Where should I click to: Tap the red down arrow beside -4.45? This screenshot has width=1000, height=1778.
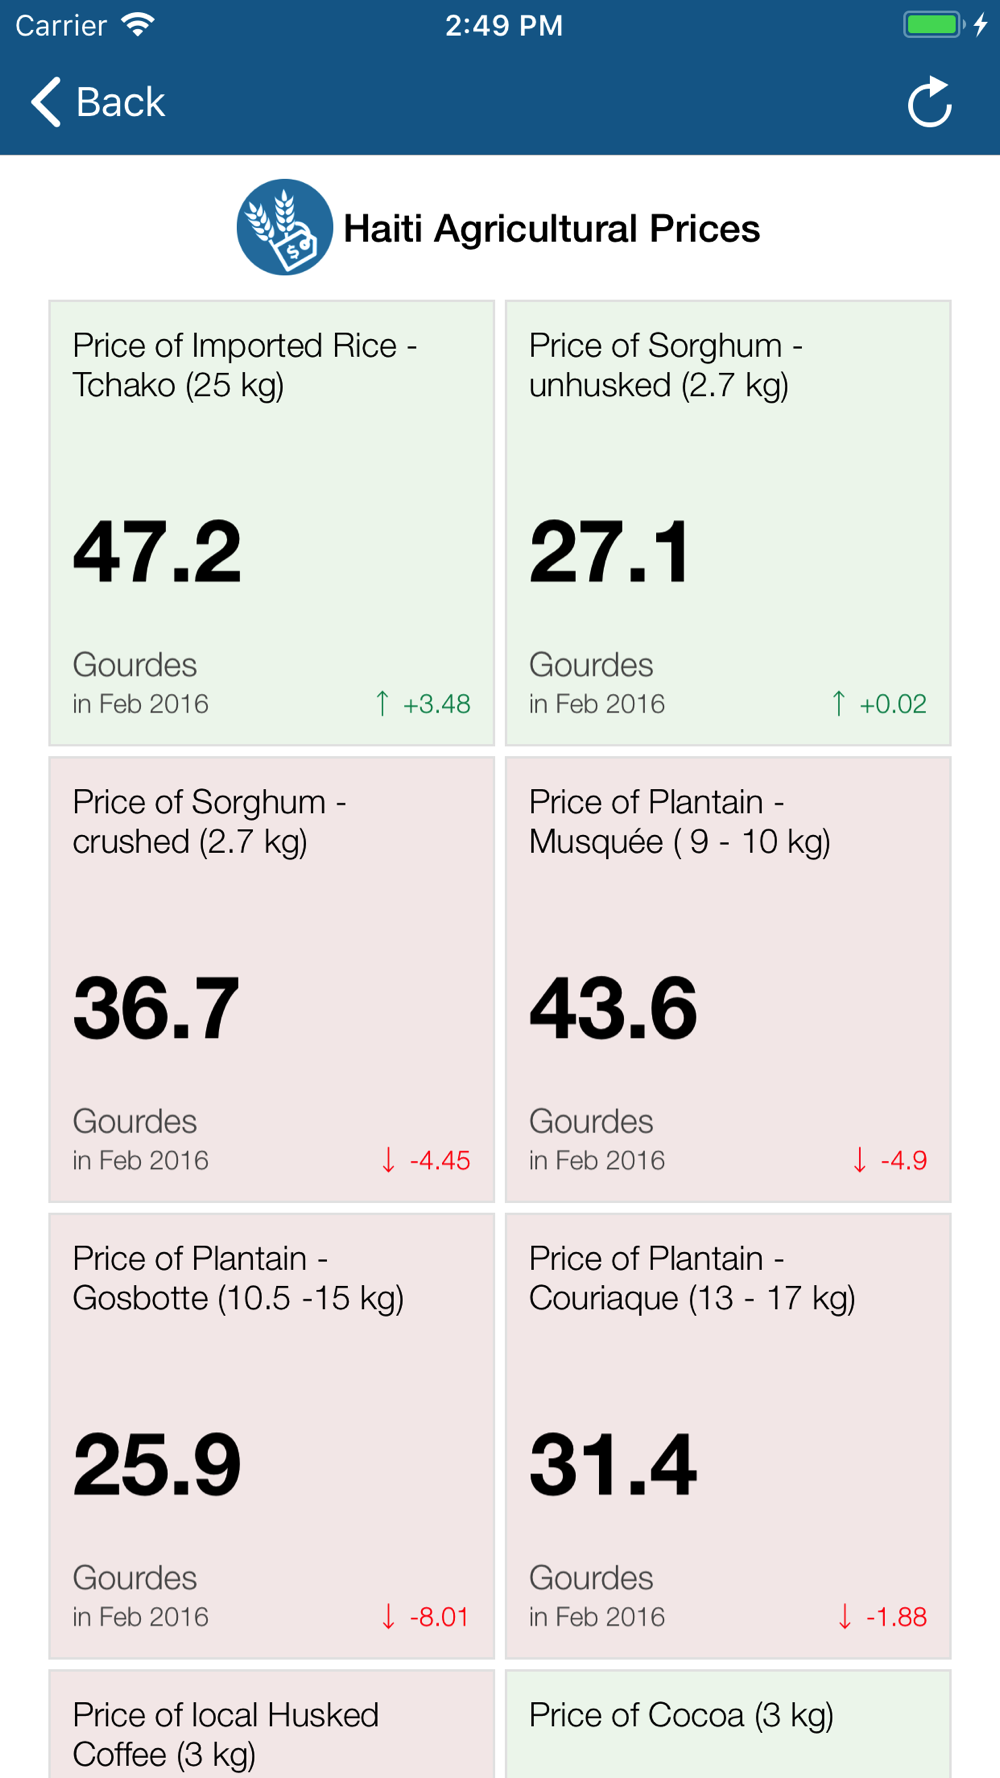[x=388, y=1160]
